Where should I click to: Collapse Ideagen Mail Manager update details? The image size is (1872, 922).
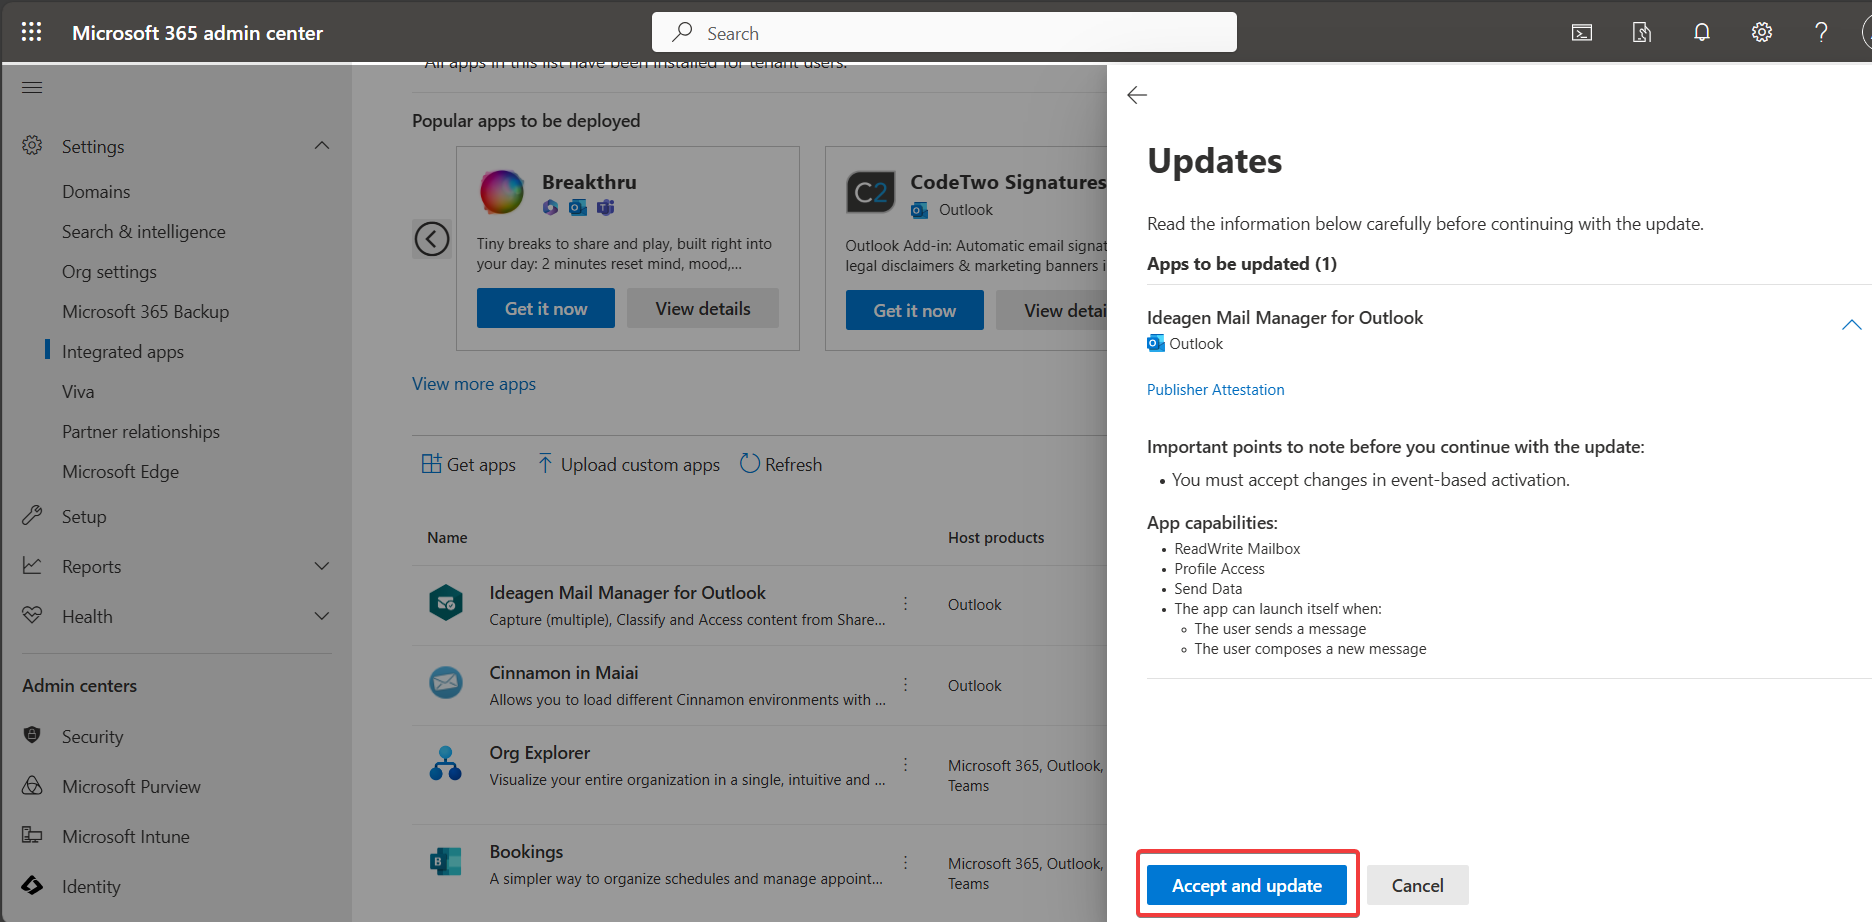[x=1851, y=325]
